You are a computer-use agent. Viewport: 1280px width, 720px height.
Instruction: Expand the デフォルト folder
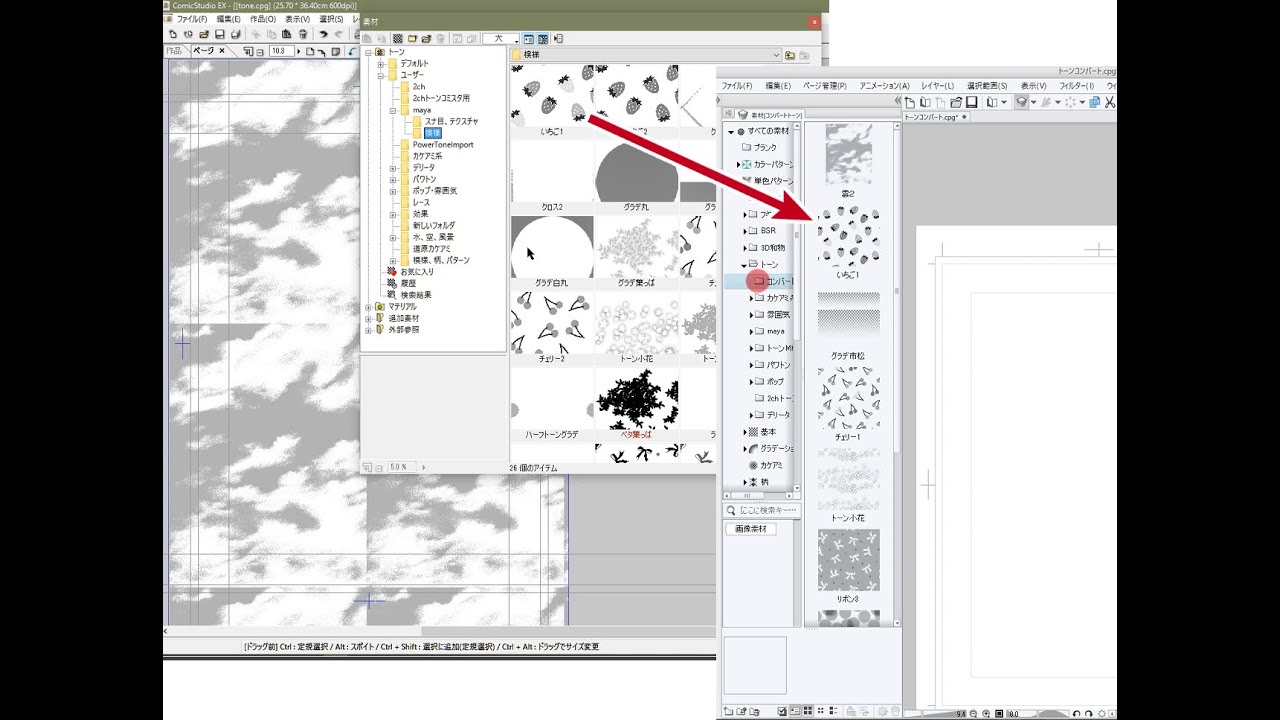point(381,63)
